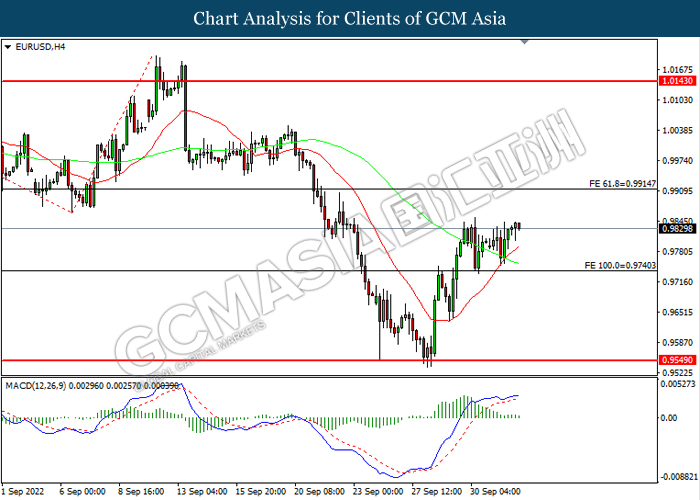Click the 0.95870 price axis value

[678, 342]
